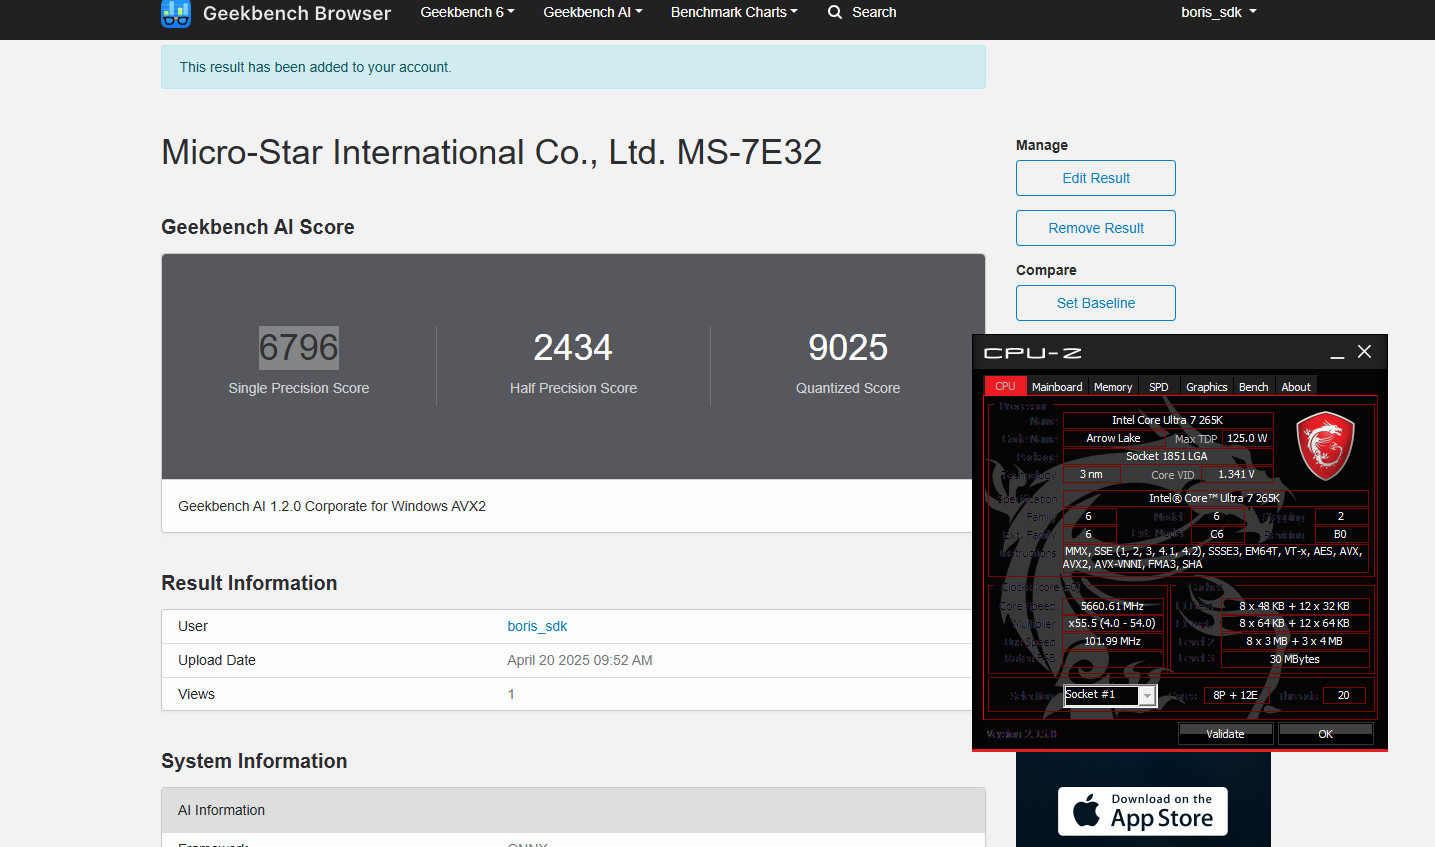Close the CPU-Z window
The width and height of the screenshot is (1435, 847).
pyautogui.click(x=1364, y=352)
